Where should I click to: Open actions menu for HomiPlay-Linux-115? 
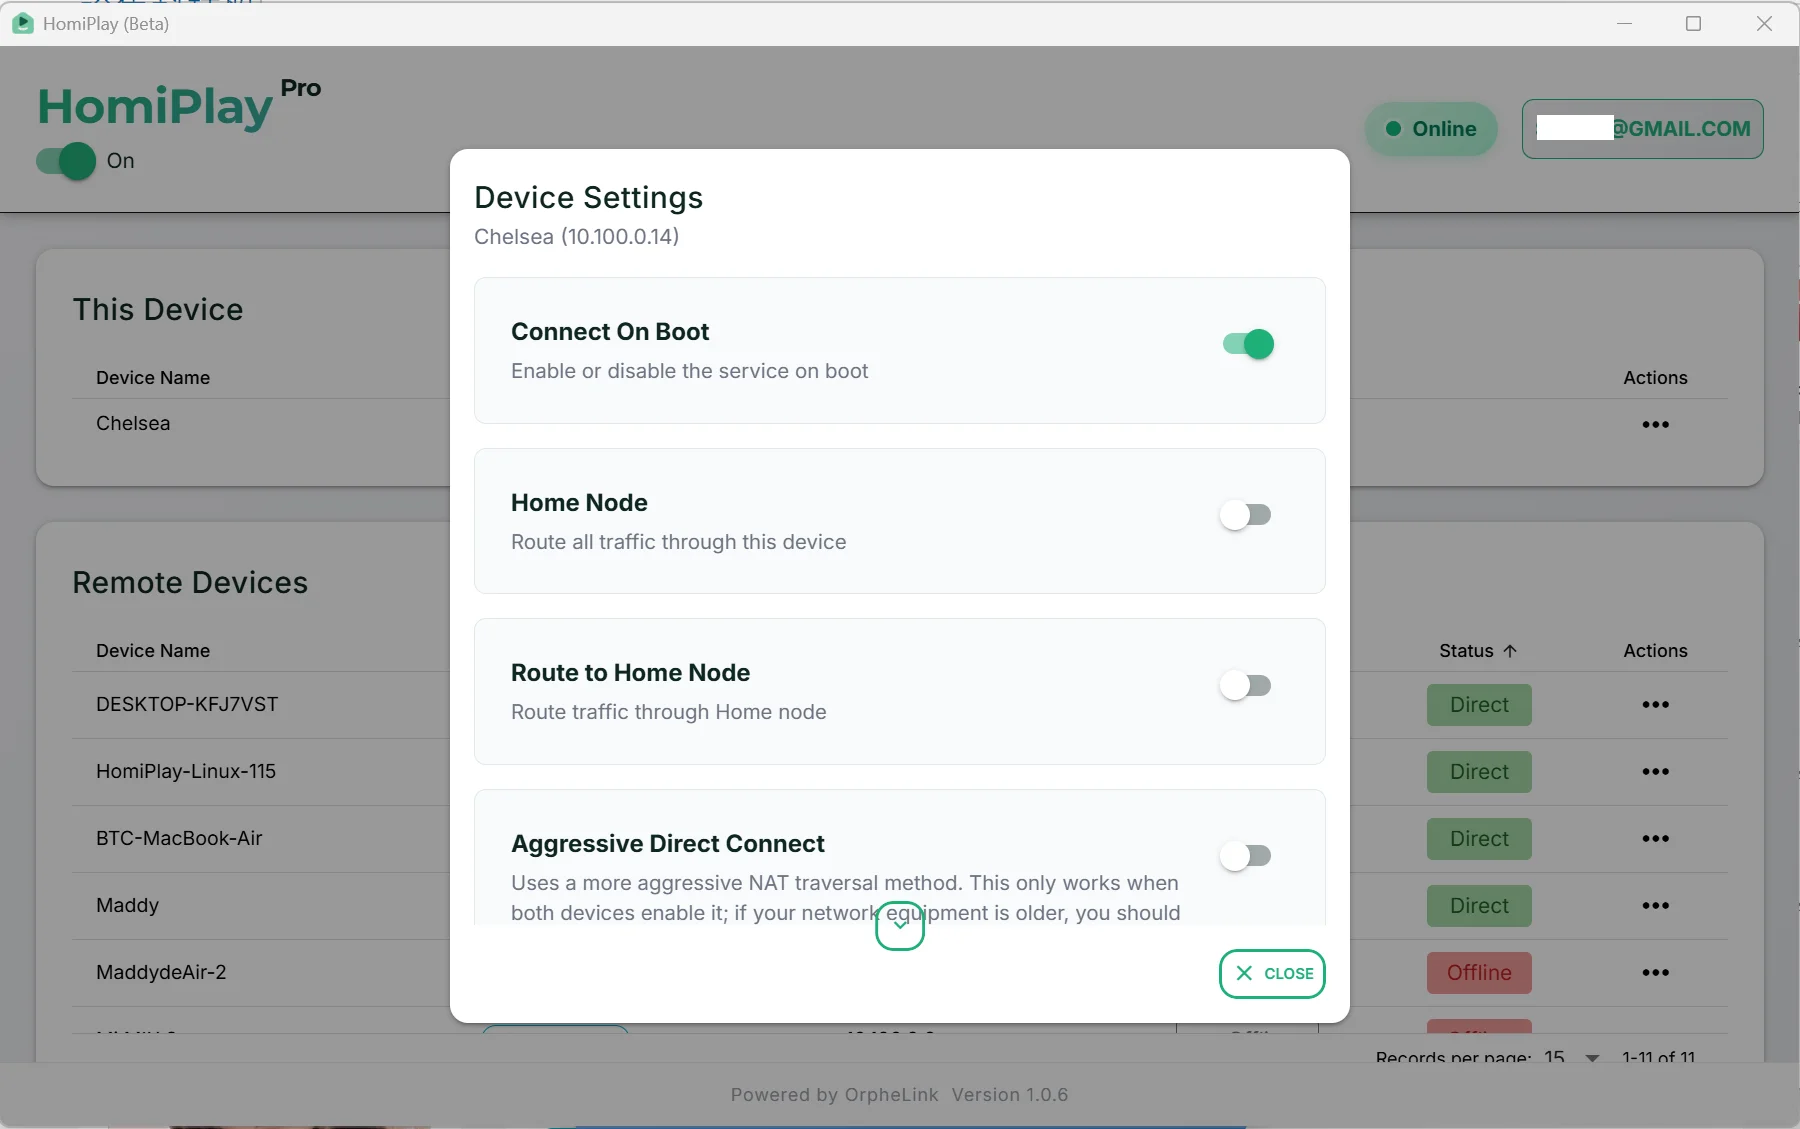coord(1655,772)
